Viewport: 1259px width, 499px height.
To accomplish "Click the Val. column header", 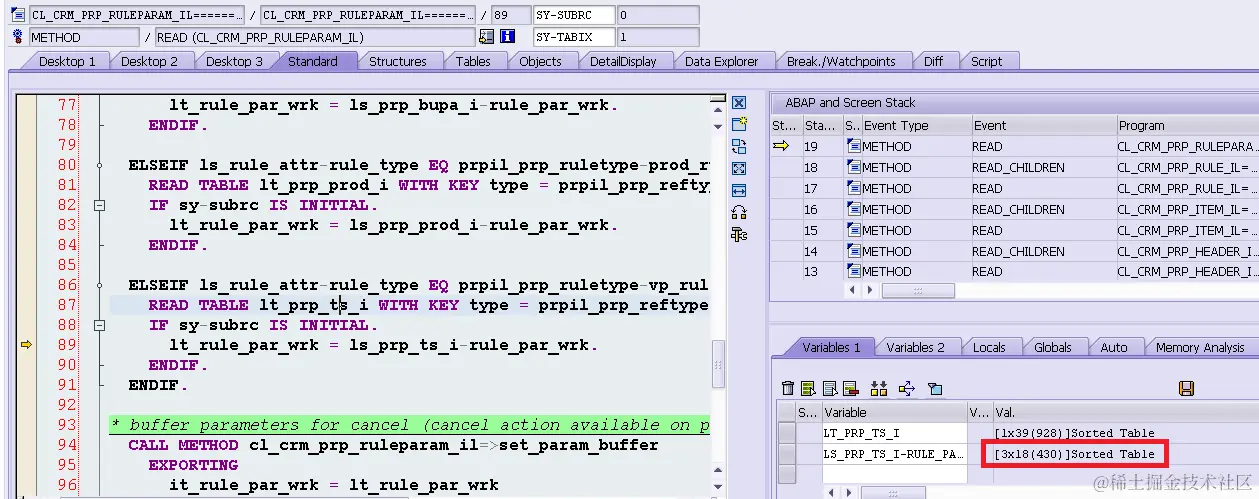I will click(1125, 412).
